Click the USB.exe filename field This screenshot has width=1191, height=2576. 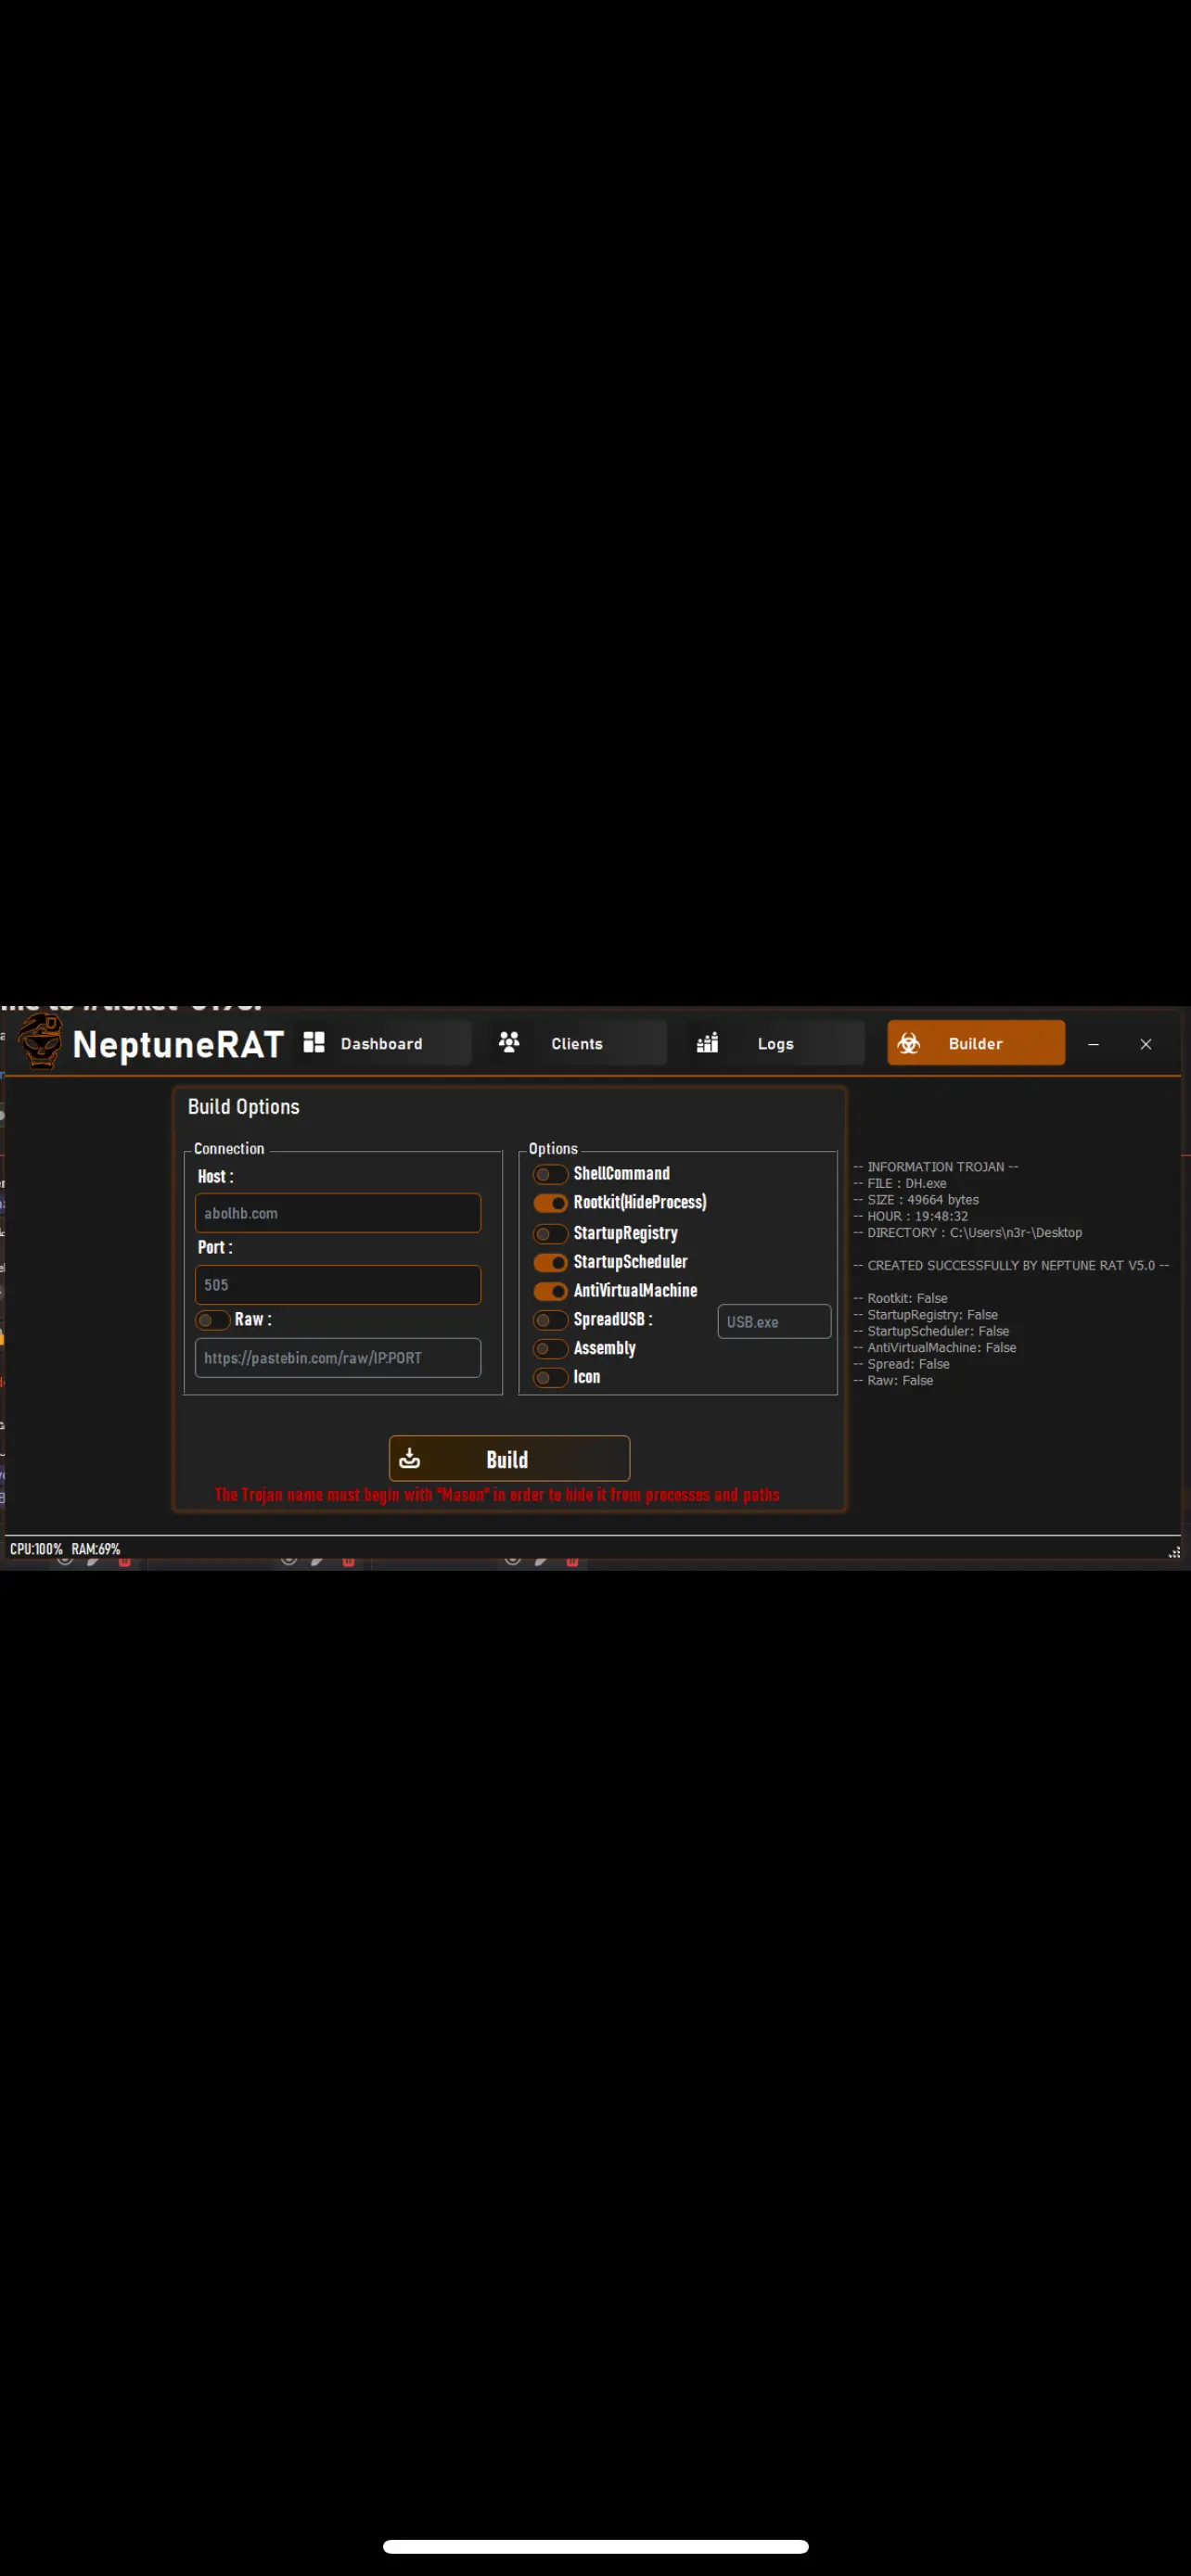[774, 1321]
